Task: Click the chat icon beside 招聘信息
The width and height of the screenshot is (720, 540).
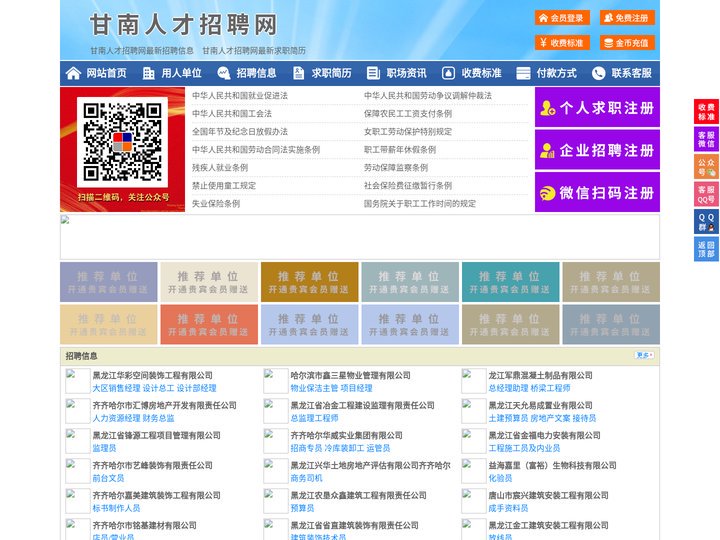Action: pos(224,73)
